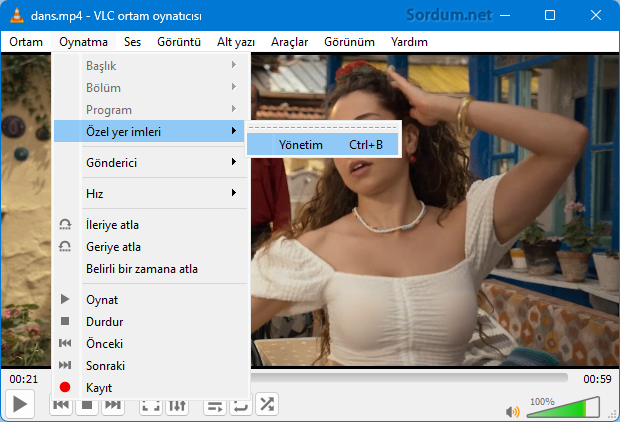Click next media button in bottom toolbar

pyautogui.click(x=113, y=407)
